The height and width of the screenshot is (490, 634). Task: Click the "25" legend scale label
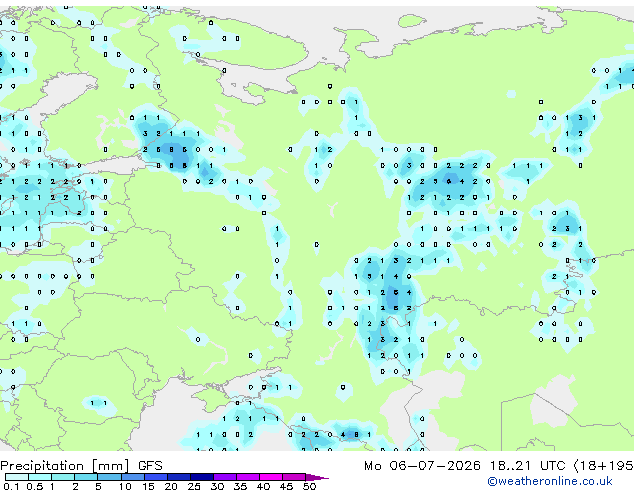click(194, 486)
